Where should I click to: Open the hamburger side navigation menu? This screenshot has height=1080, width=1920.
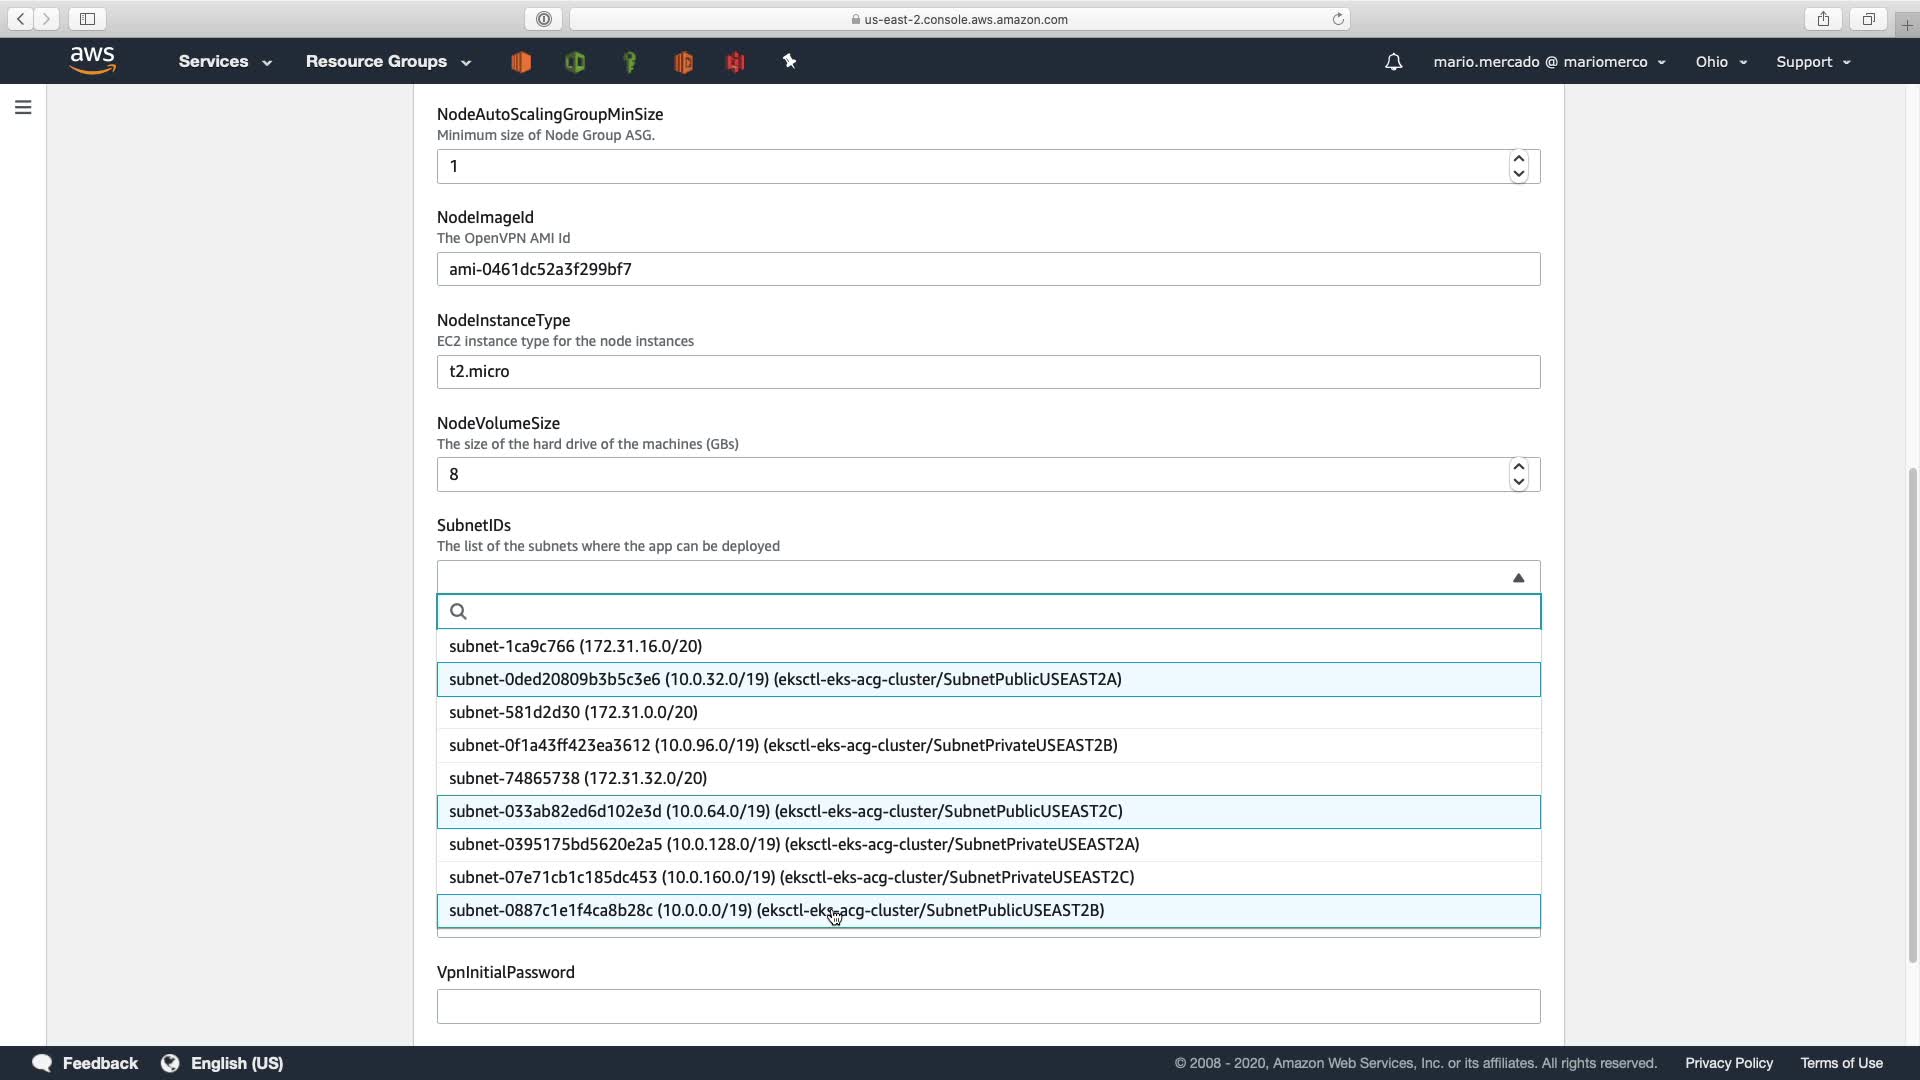click(23, 107)
